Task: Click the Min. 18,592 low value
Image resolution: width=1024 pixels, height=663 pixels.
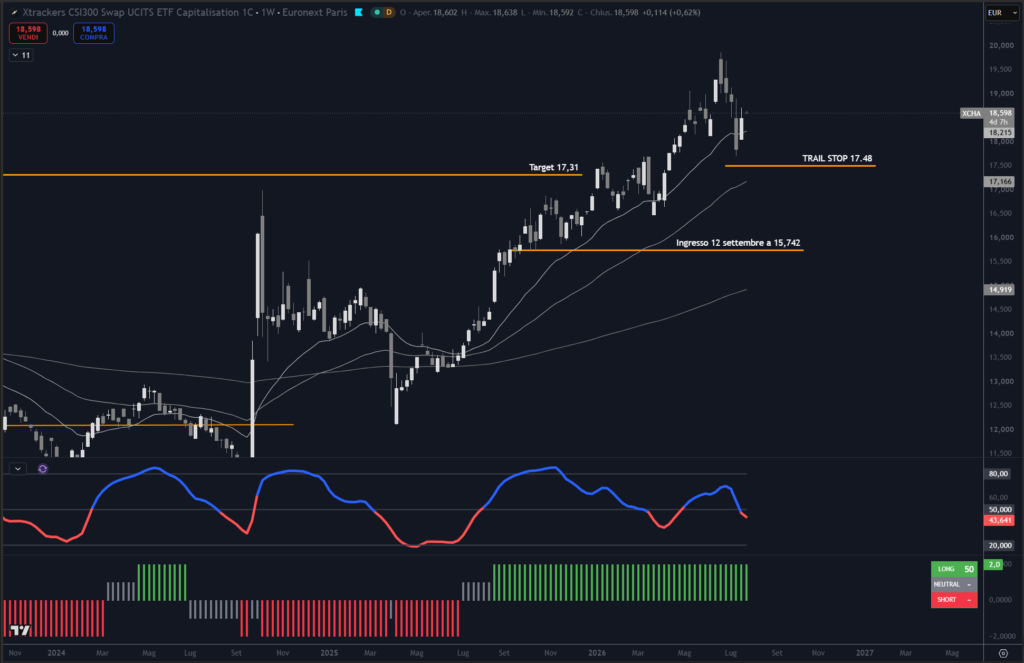Action: coord(554,12)
